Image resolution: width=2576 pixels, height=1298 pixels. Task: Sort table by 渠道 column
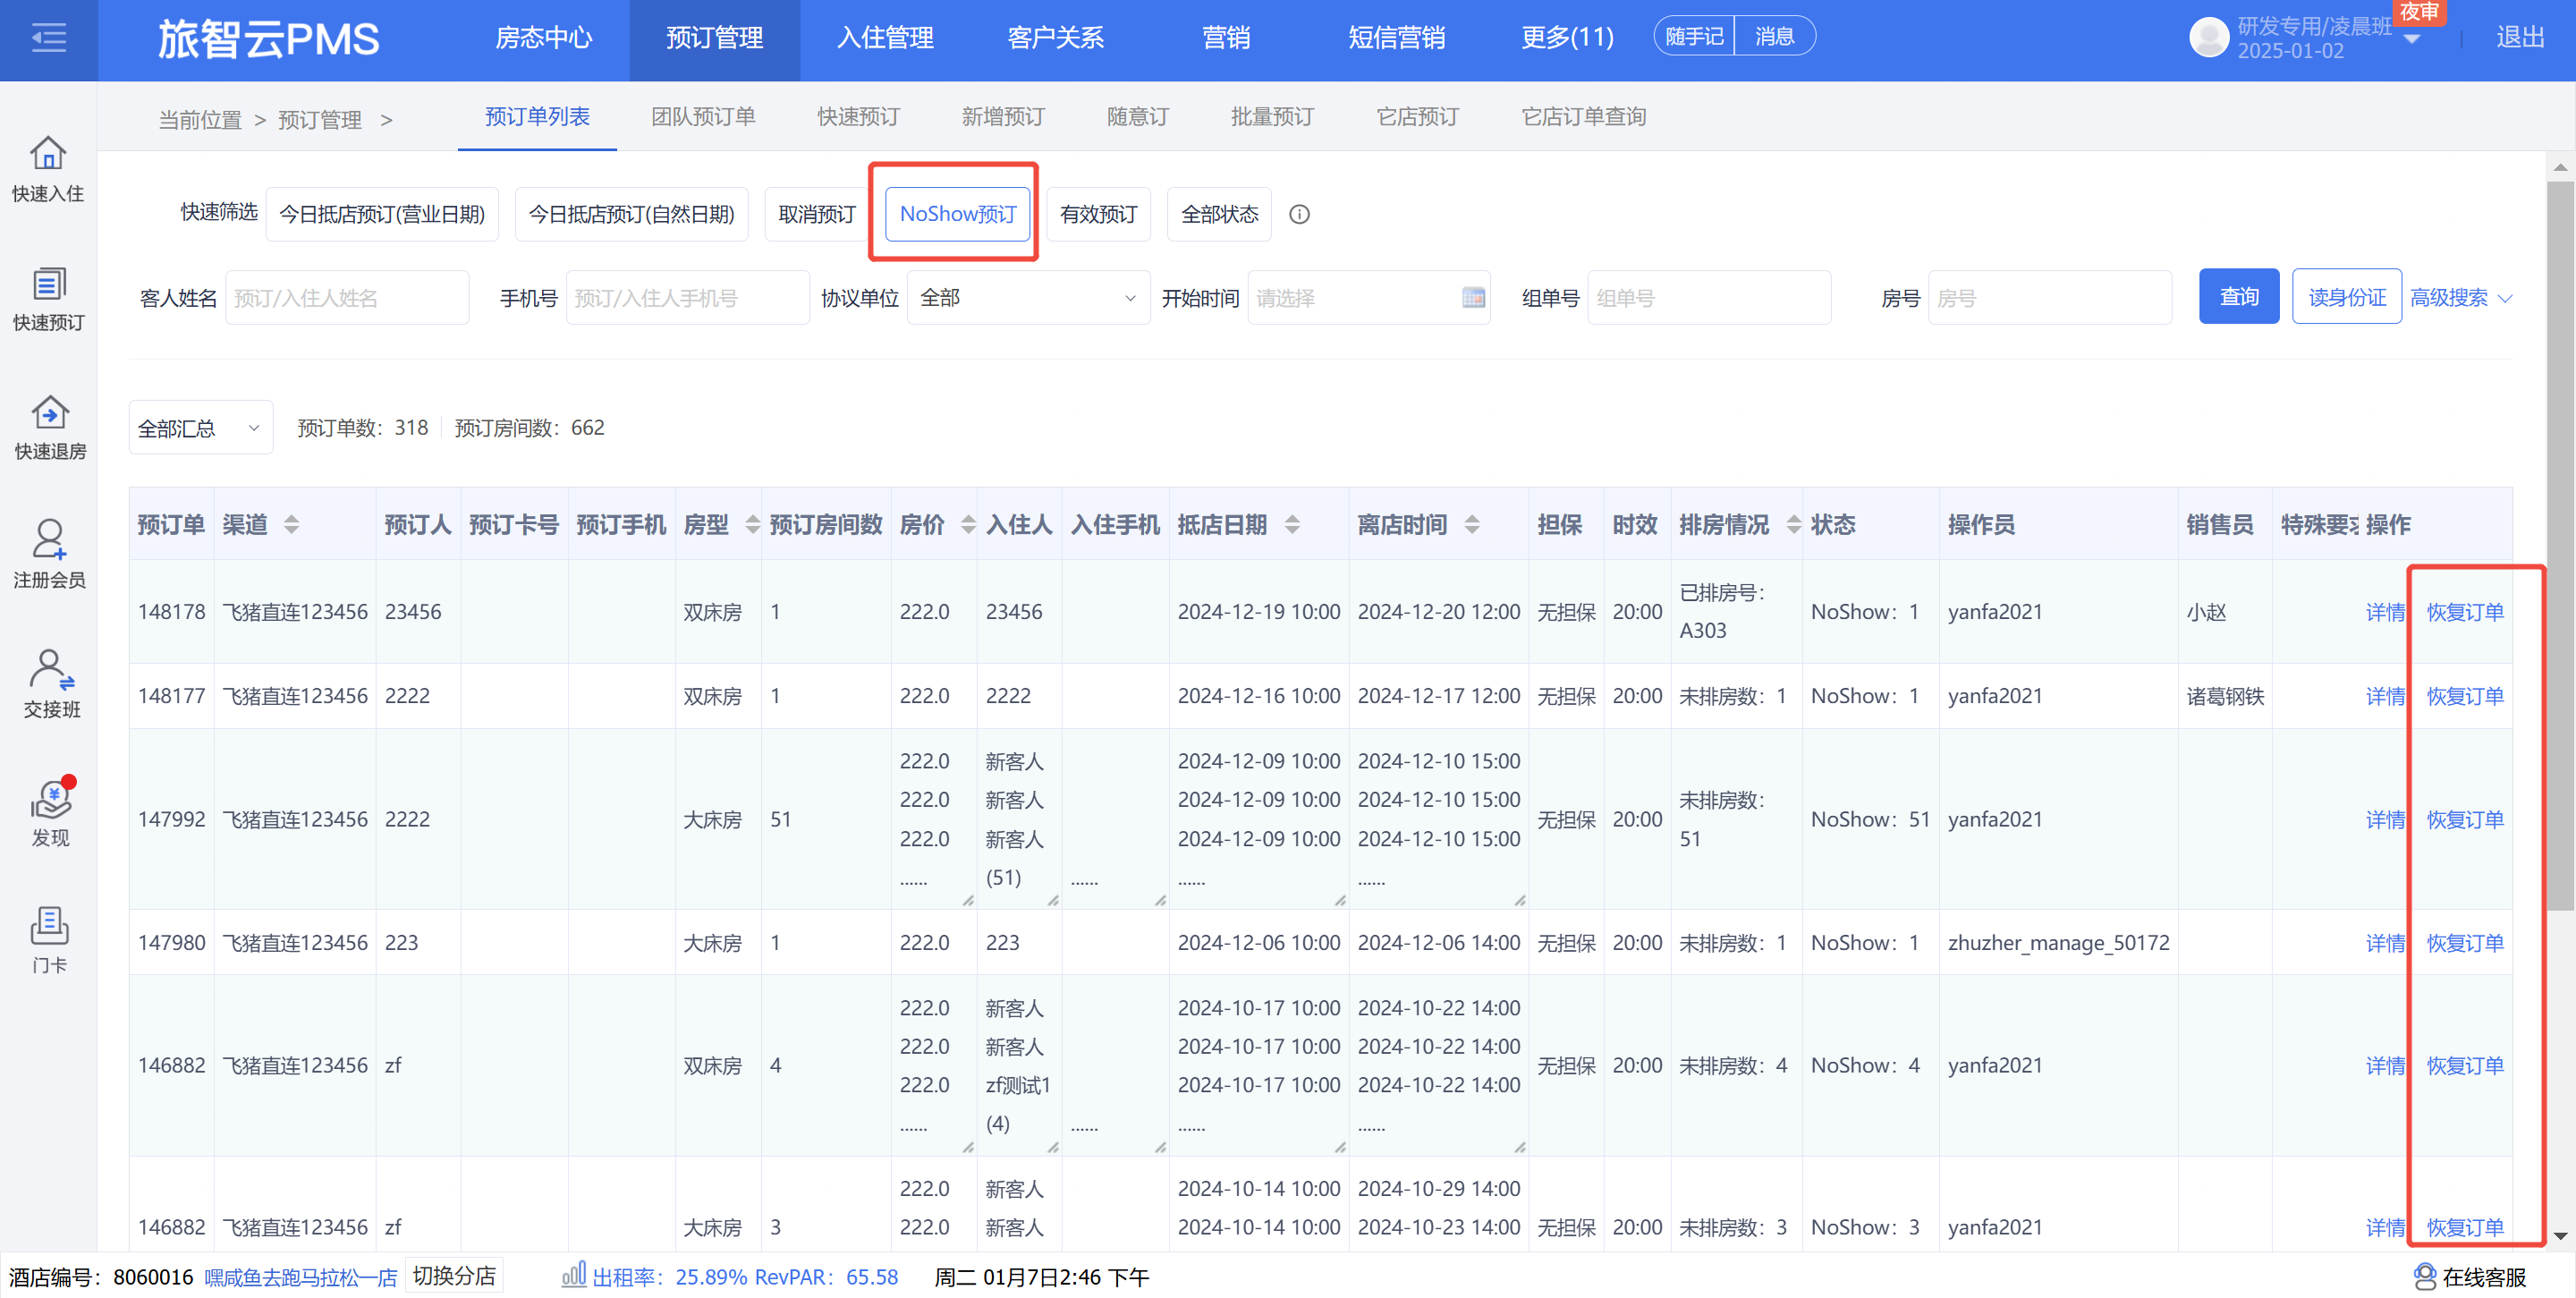[291, 524]
